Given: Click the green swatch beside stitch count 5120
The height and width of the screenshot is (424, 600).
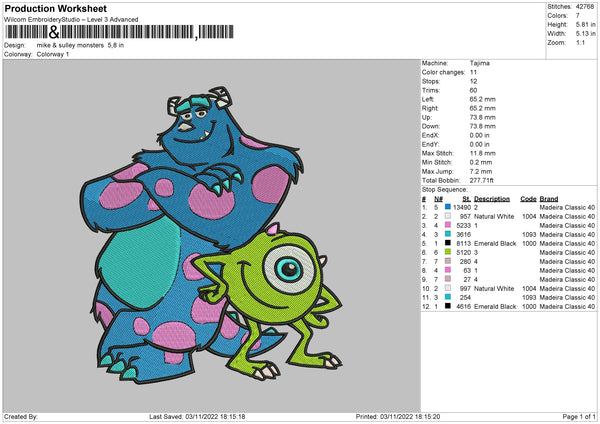Looking at the screenshot, I should pyautogui.click(x=448, y=252).
